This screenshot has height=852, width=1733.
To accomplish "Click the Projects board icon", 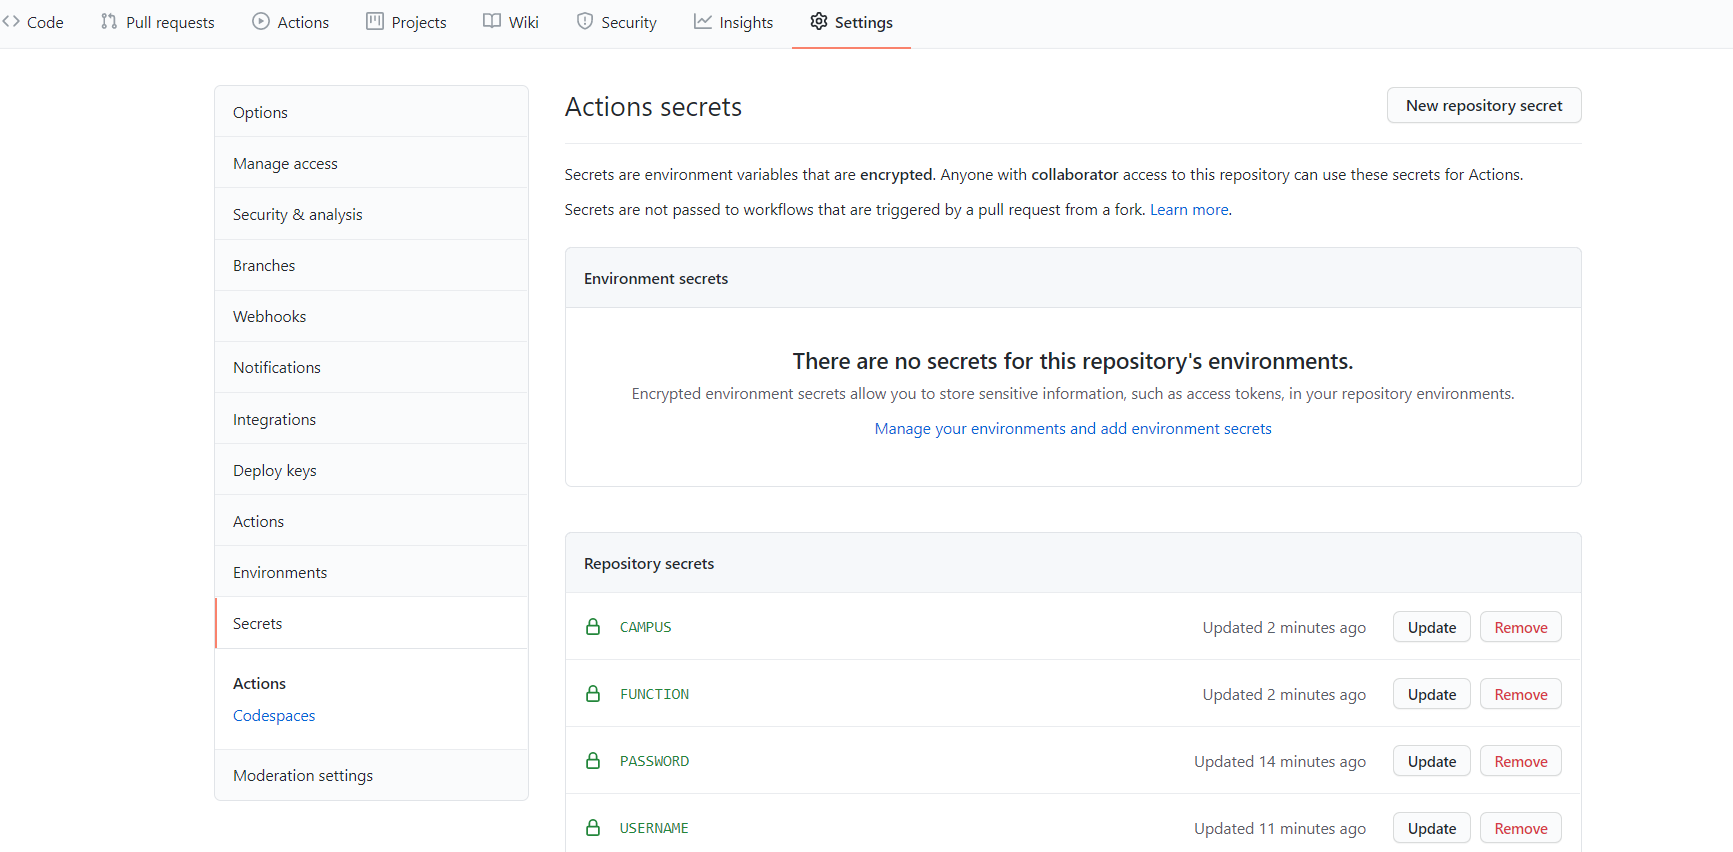I will (x=375, y=21).
